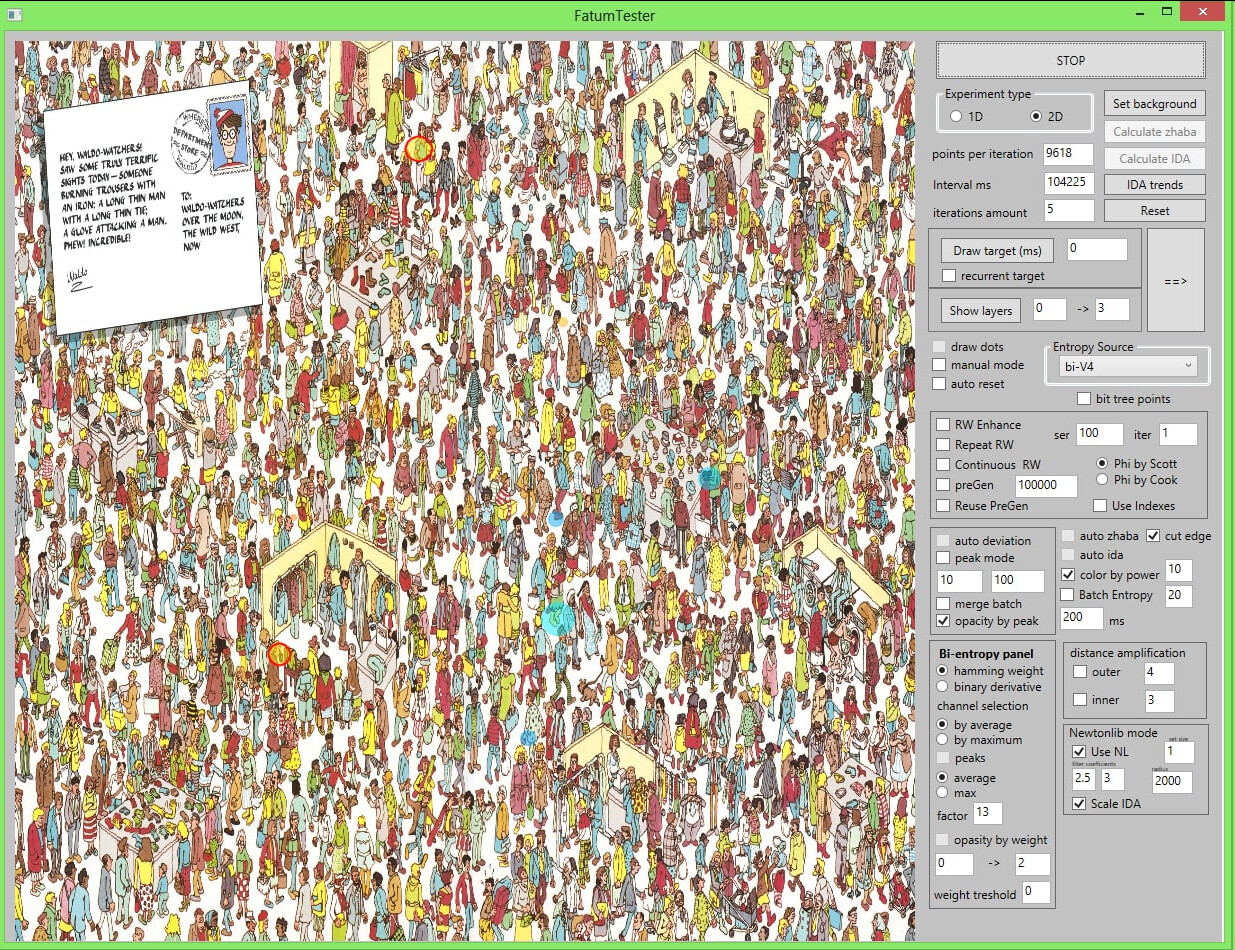Screen dimensions: 1235x950
Task: Enable the Batch Entropy checkbox
Action: pos(1068,595)
